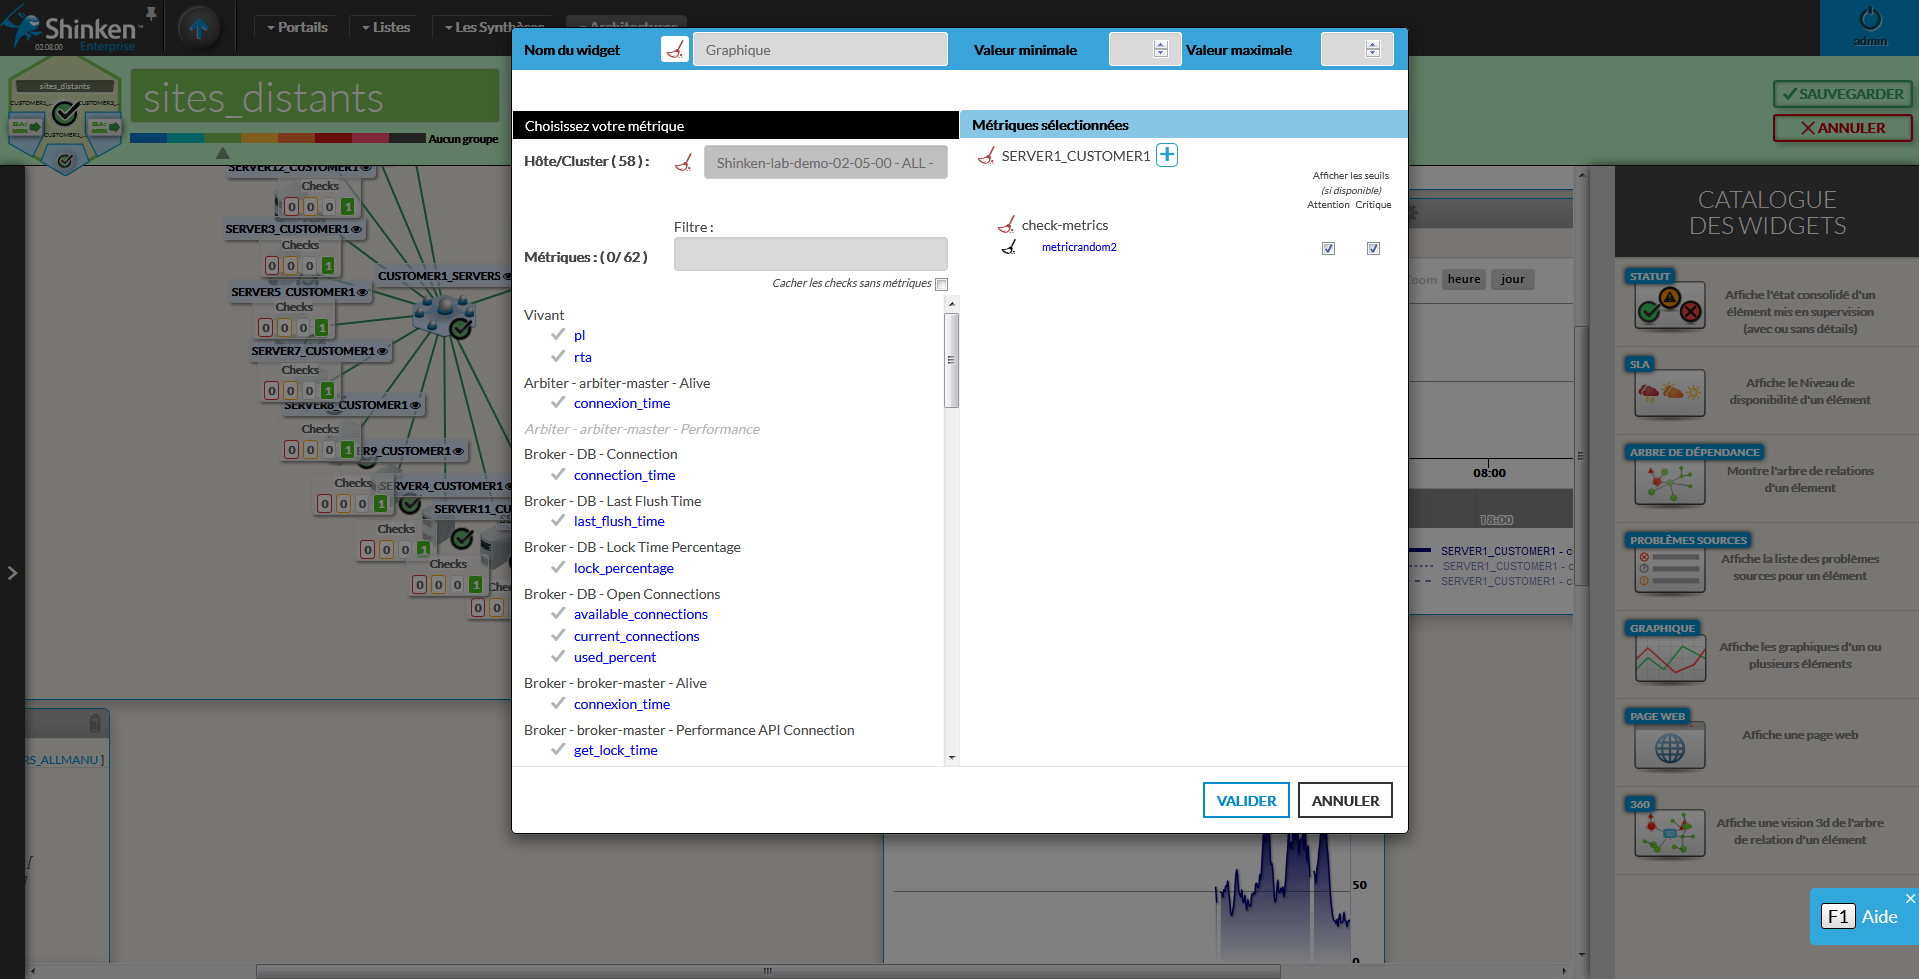
Task: Open the Hôte/Cluster host selection dropdown
Action: tap(825, 162)
